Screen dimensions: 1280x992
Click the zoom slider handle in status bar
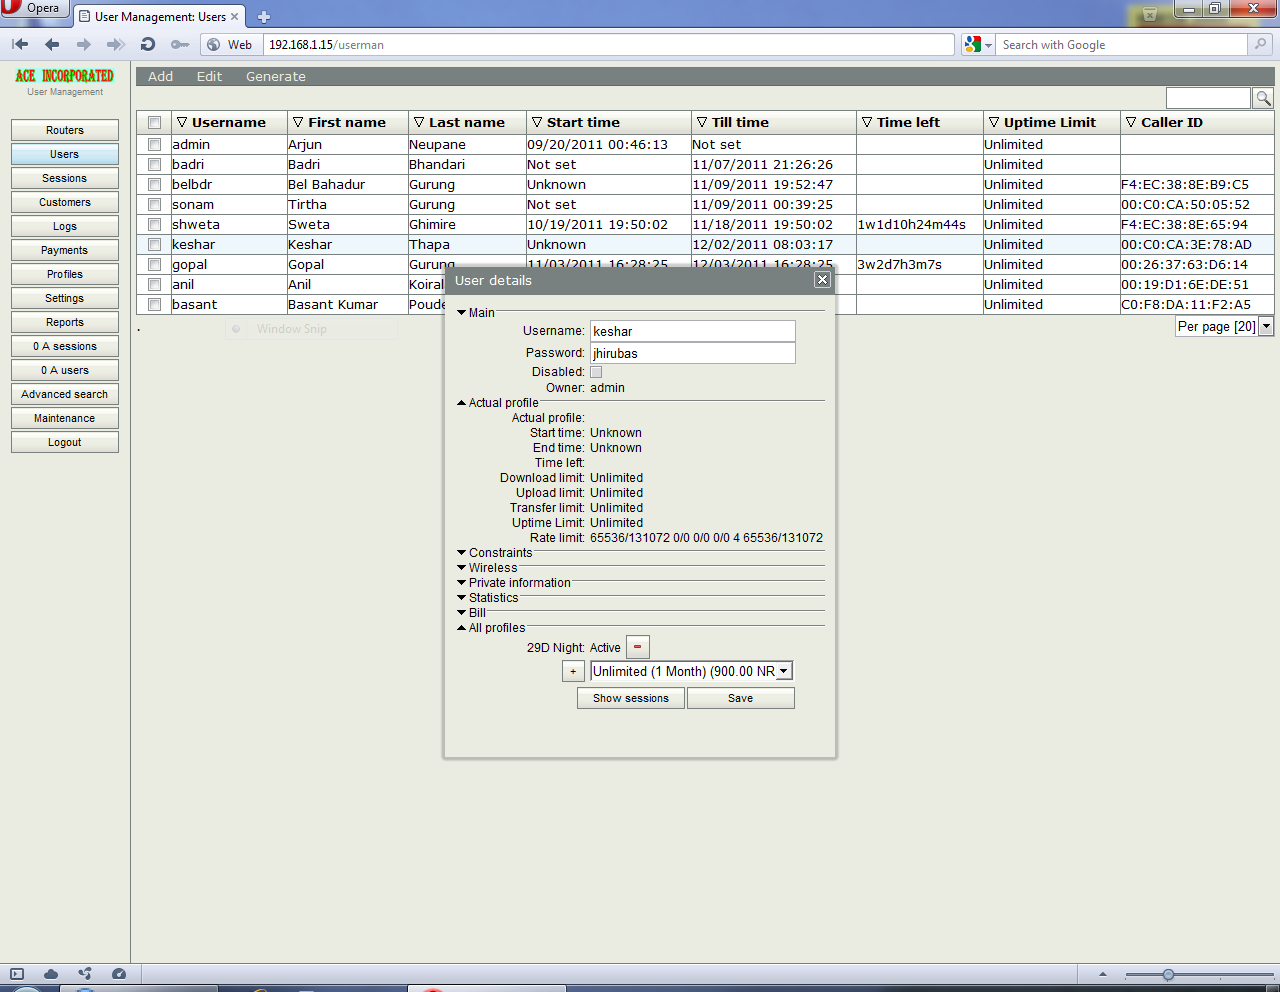[1168, 974]
